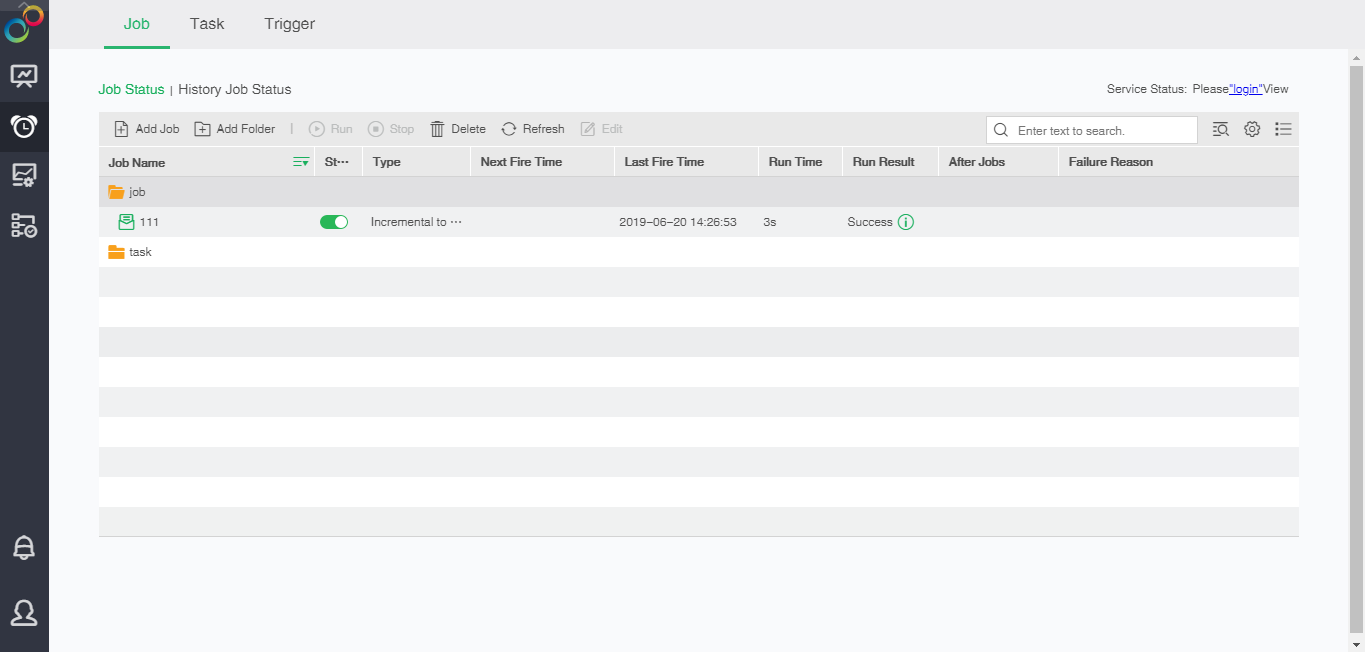Switch to the Trigger tab
Screen dimensions: 1365x652
pyautogui.click(x=290, y=24)
